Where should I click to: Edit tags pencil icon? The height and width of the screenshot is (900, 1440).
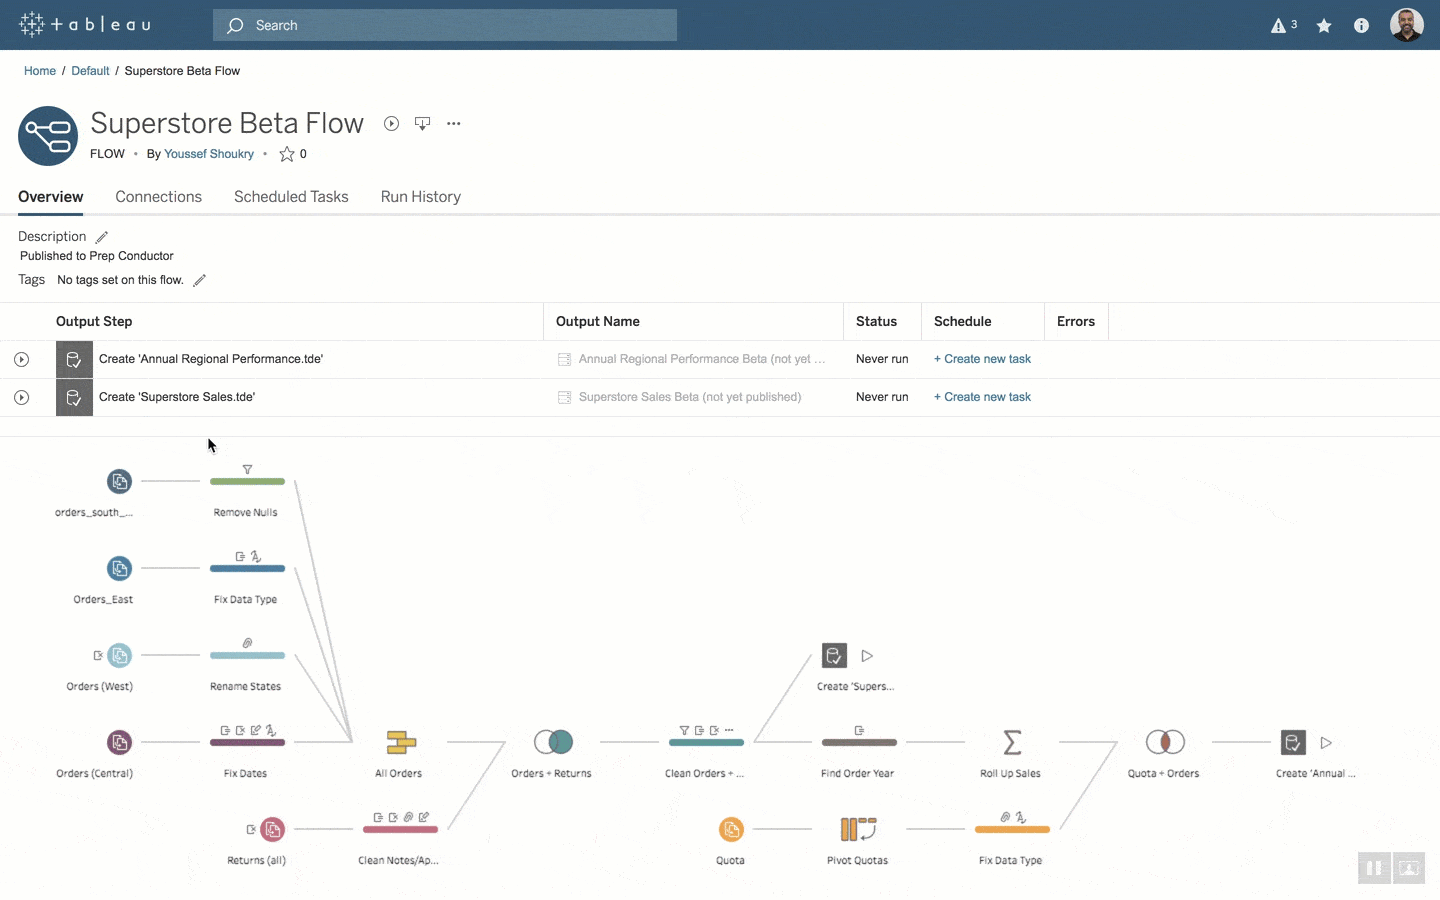click(x=199, y=280)
